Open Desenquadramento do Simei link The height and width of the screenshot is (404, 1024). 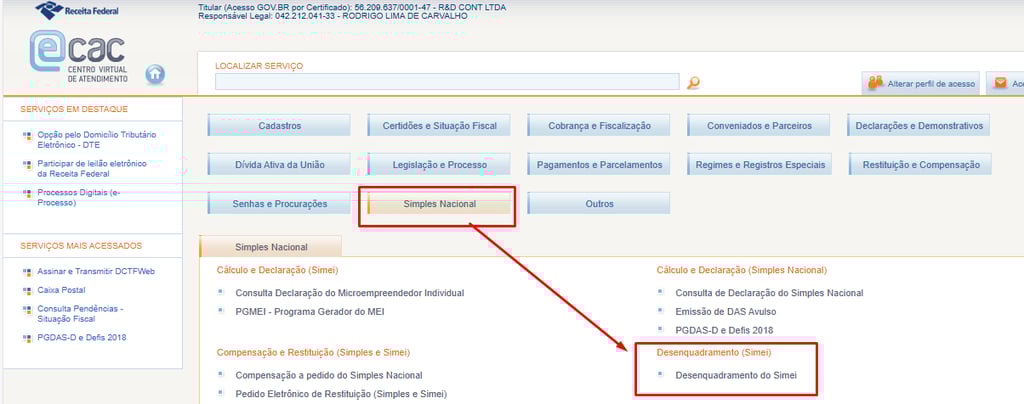pyautogui.click(x=736, y=375)
